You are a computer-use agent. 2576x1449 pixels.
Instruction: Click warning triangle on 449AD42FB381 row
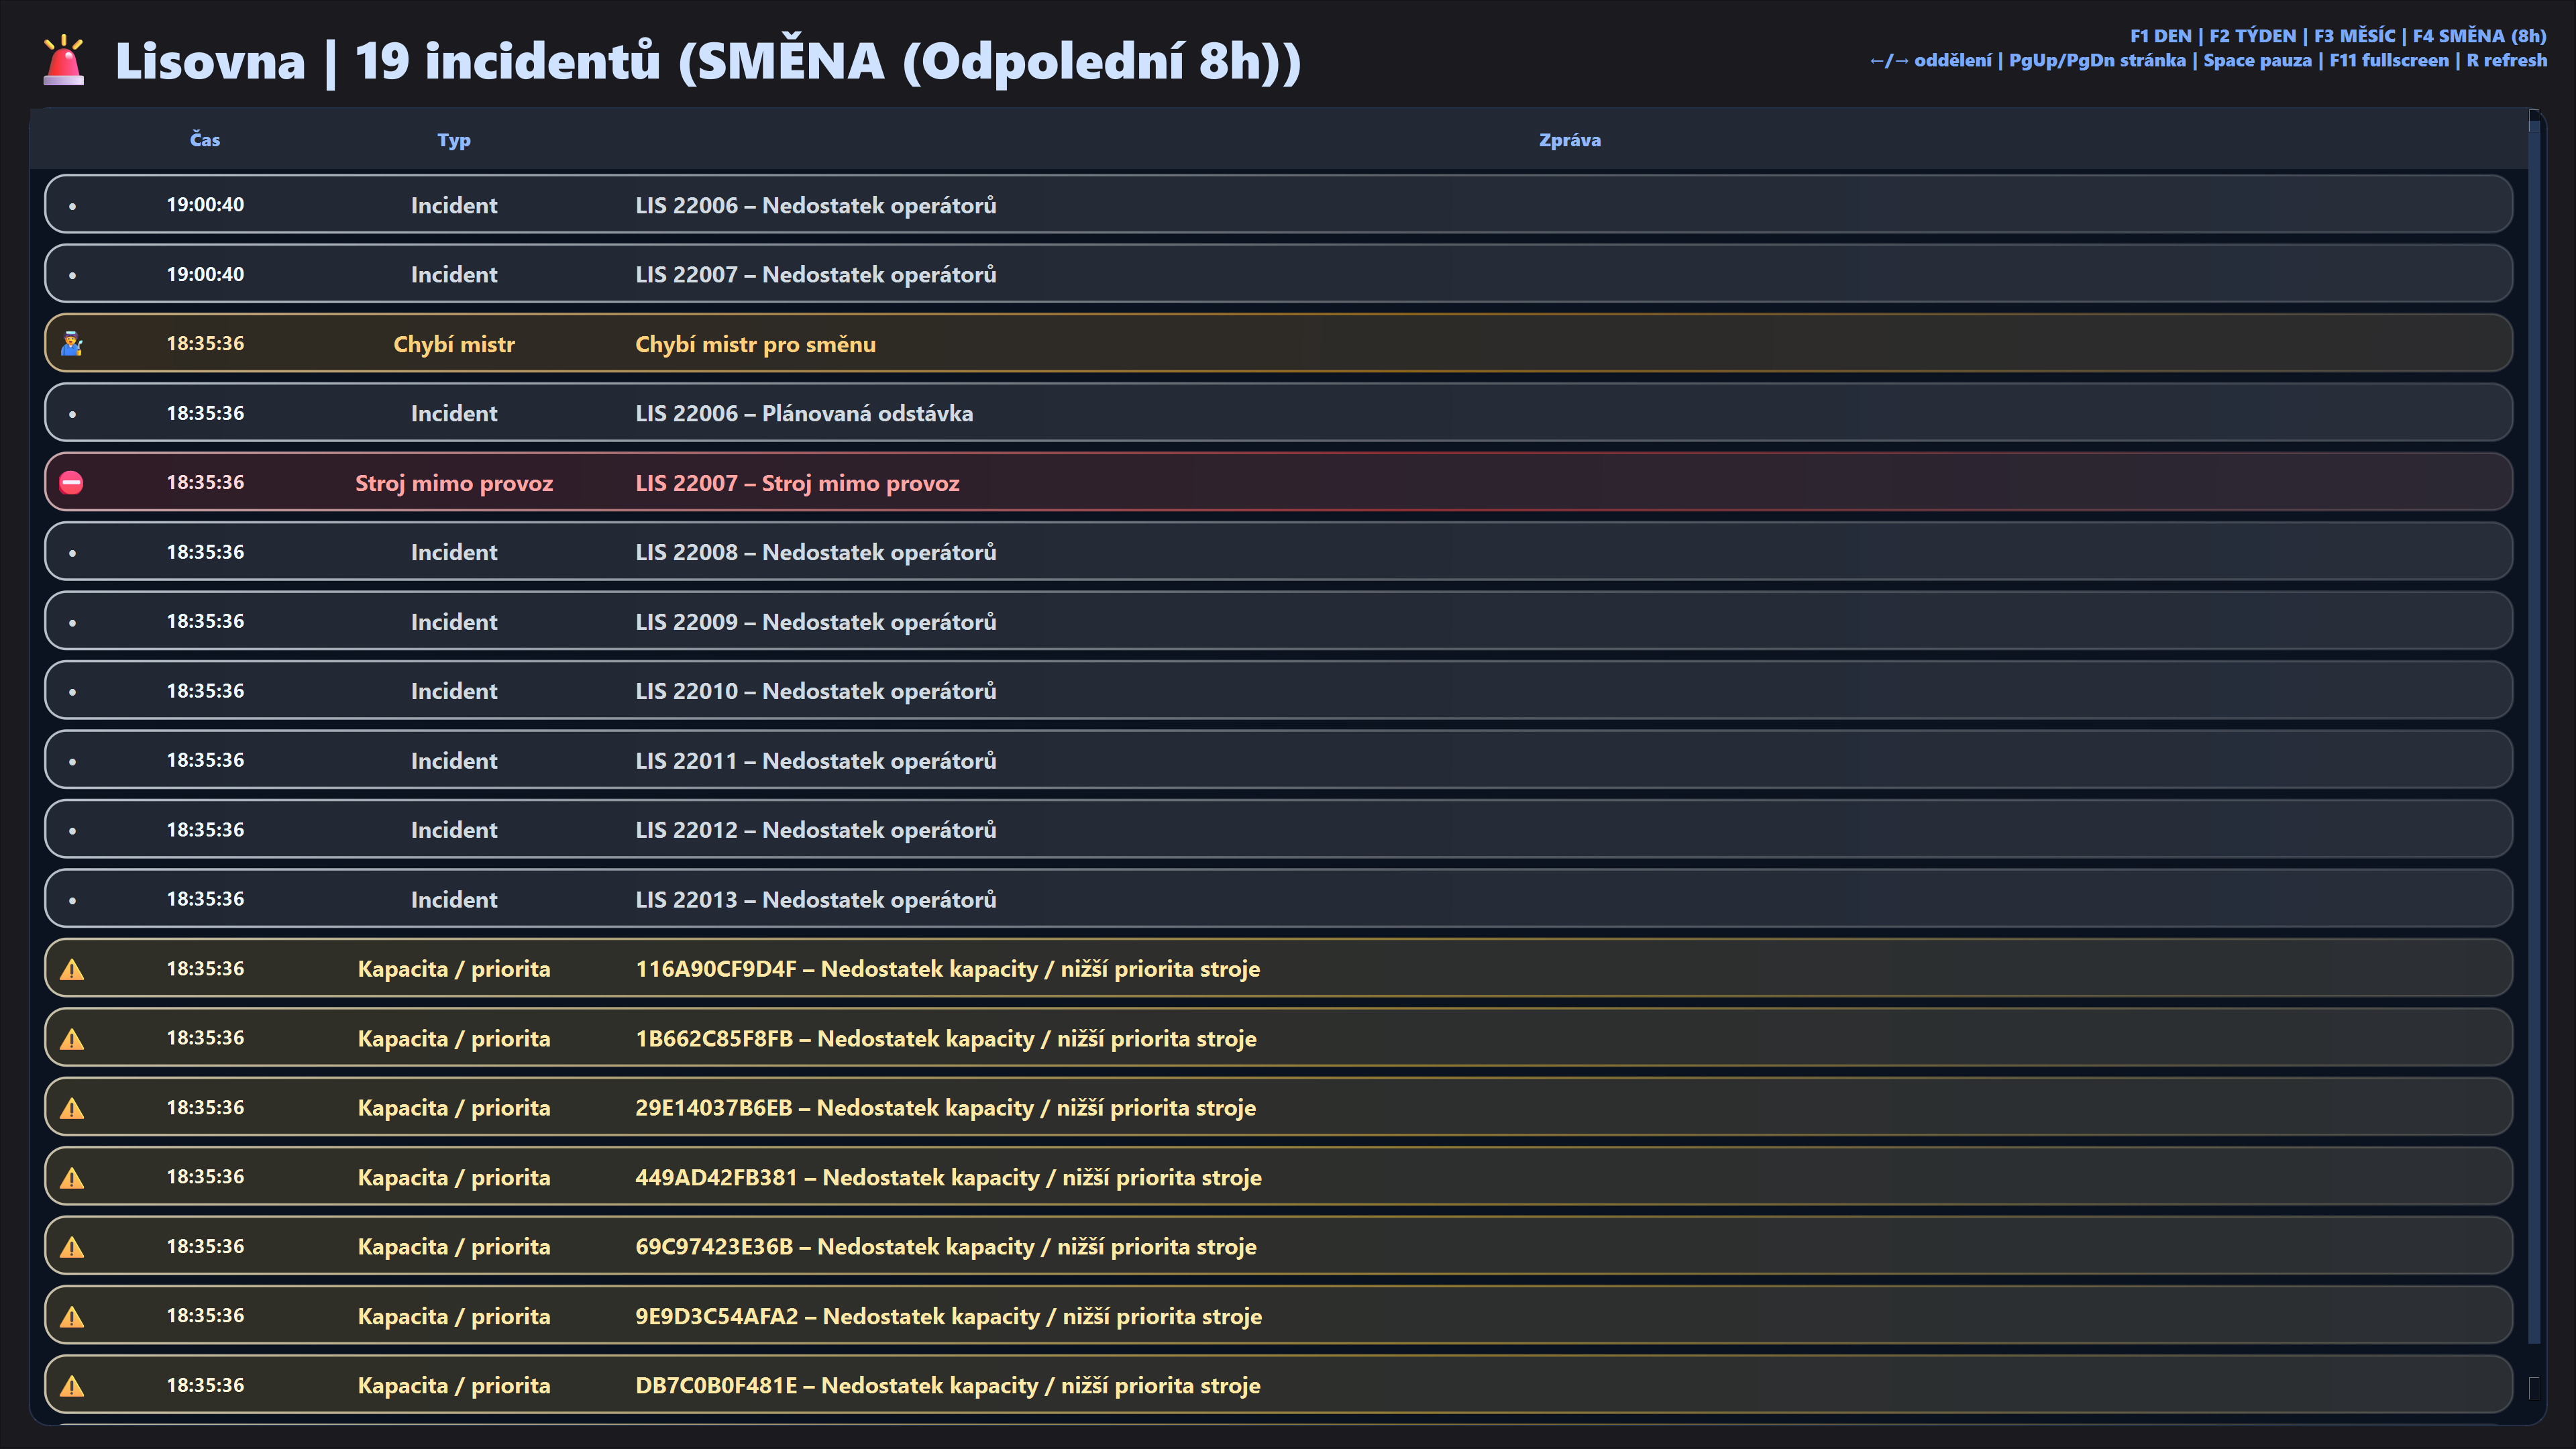click(x=72, y=1178)
